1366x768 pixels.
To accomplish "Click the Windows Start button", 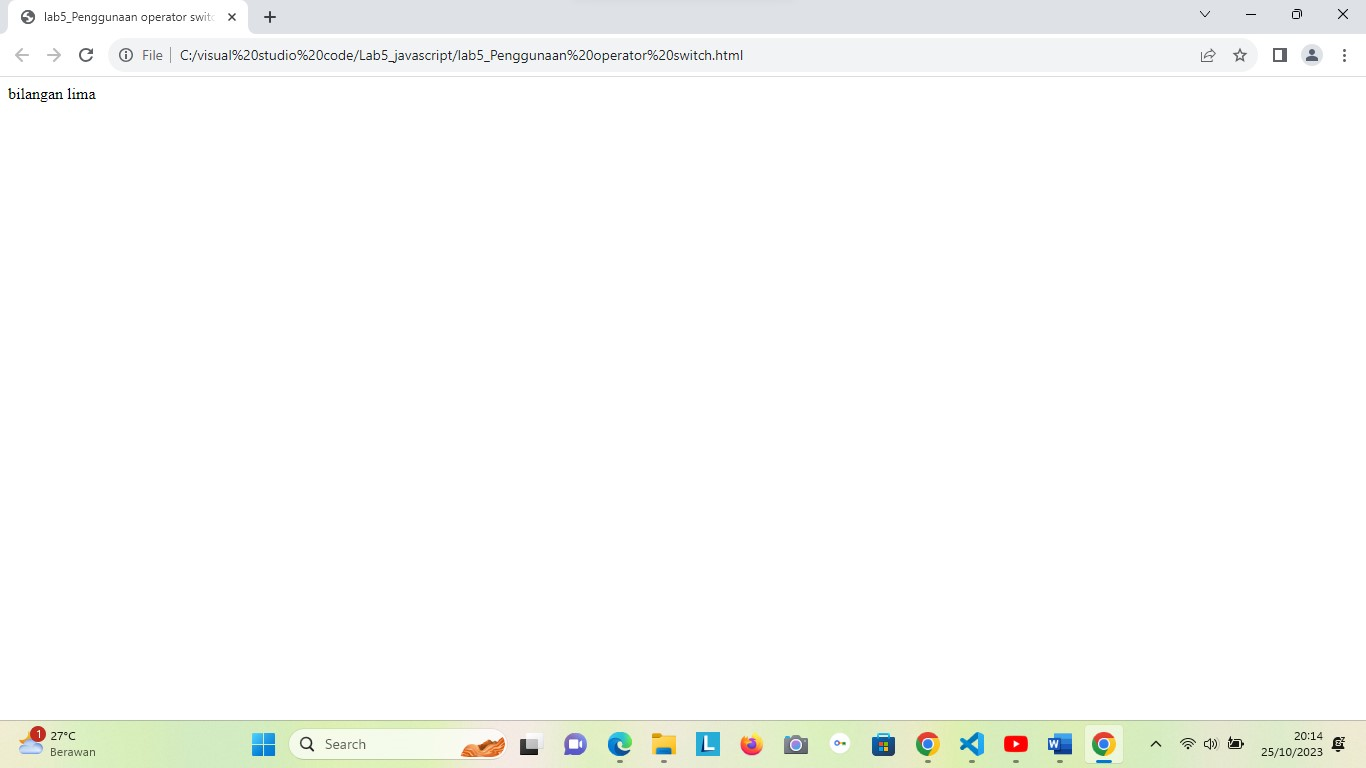I will pos(263,744).
